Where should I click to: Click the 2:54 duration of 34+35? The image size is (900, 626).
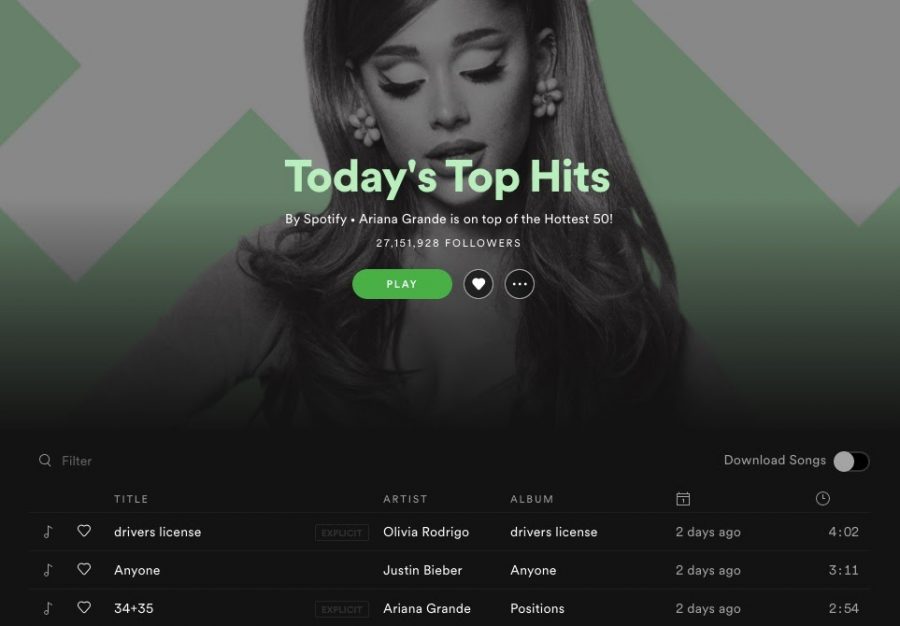(844, 608)
